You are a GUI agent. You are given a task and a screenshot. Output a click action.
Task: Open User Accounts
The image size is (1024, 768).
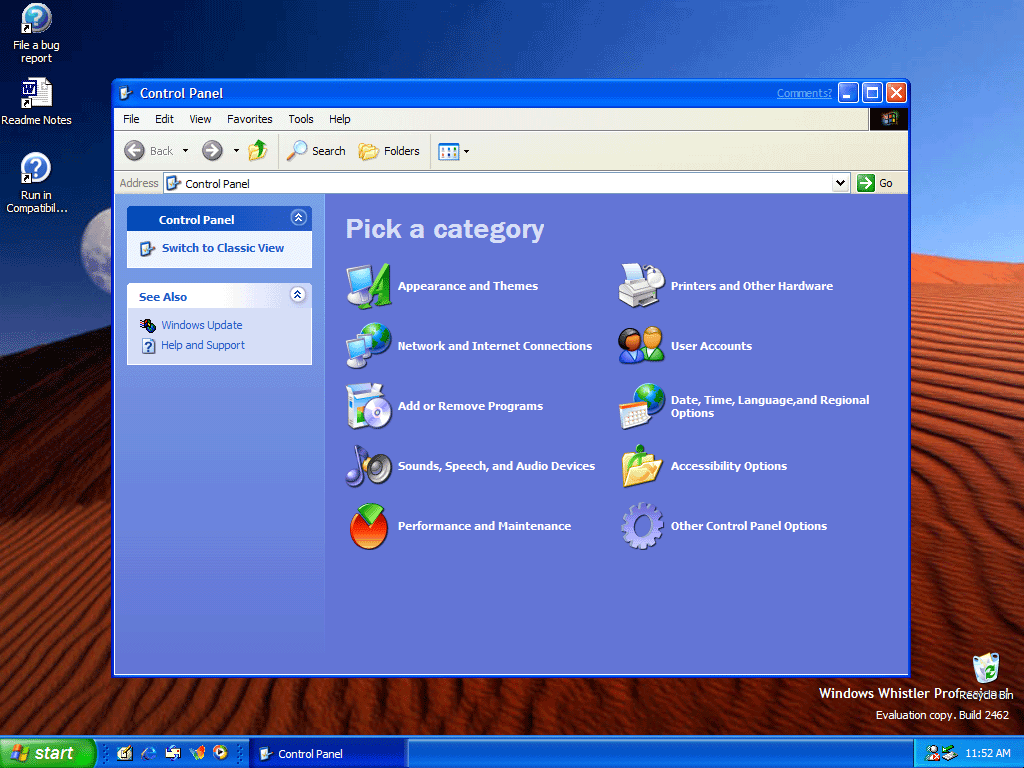click(x=710, y=345)
